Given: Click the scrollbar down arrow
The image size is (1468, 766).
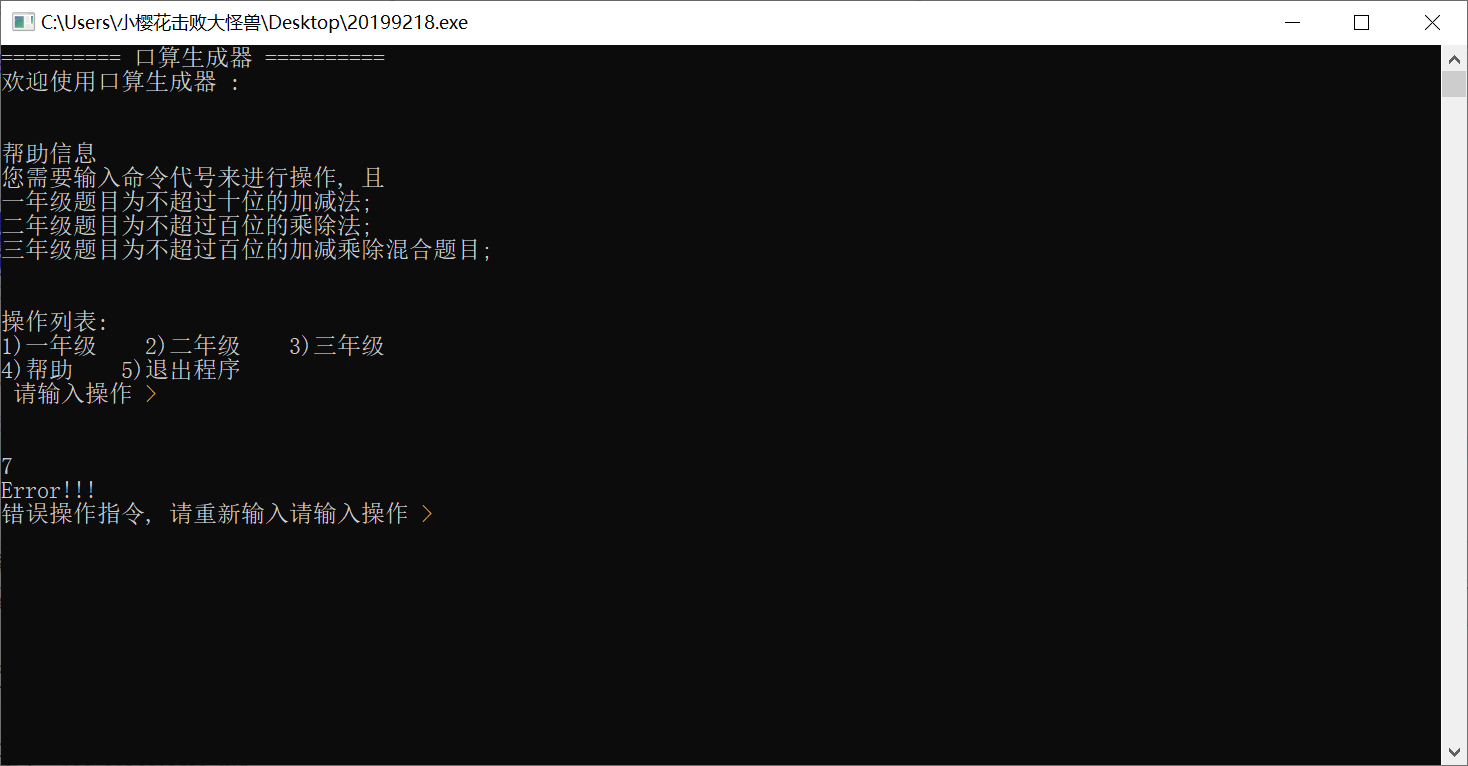Looking at the screenshot, I should pos(1454,751).
